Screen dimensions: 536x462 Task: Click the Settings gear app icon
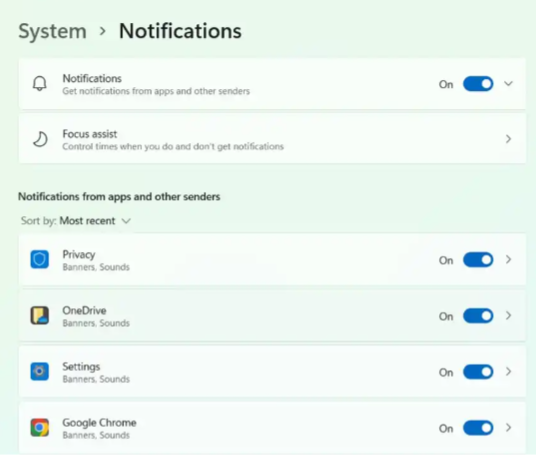tap(40, 371)
